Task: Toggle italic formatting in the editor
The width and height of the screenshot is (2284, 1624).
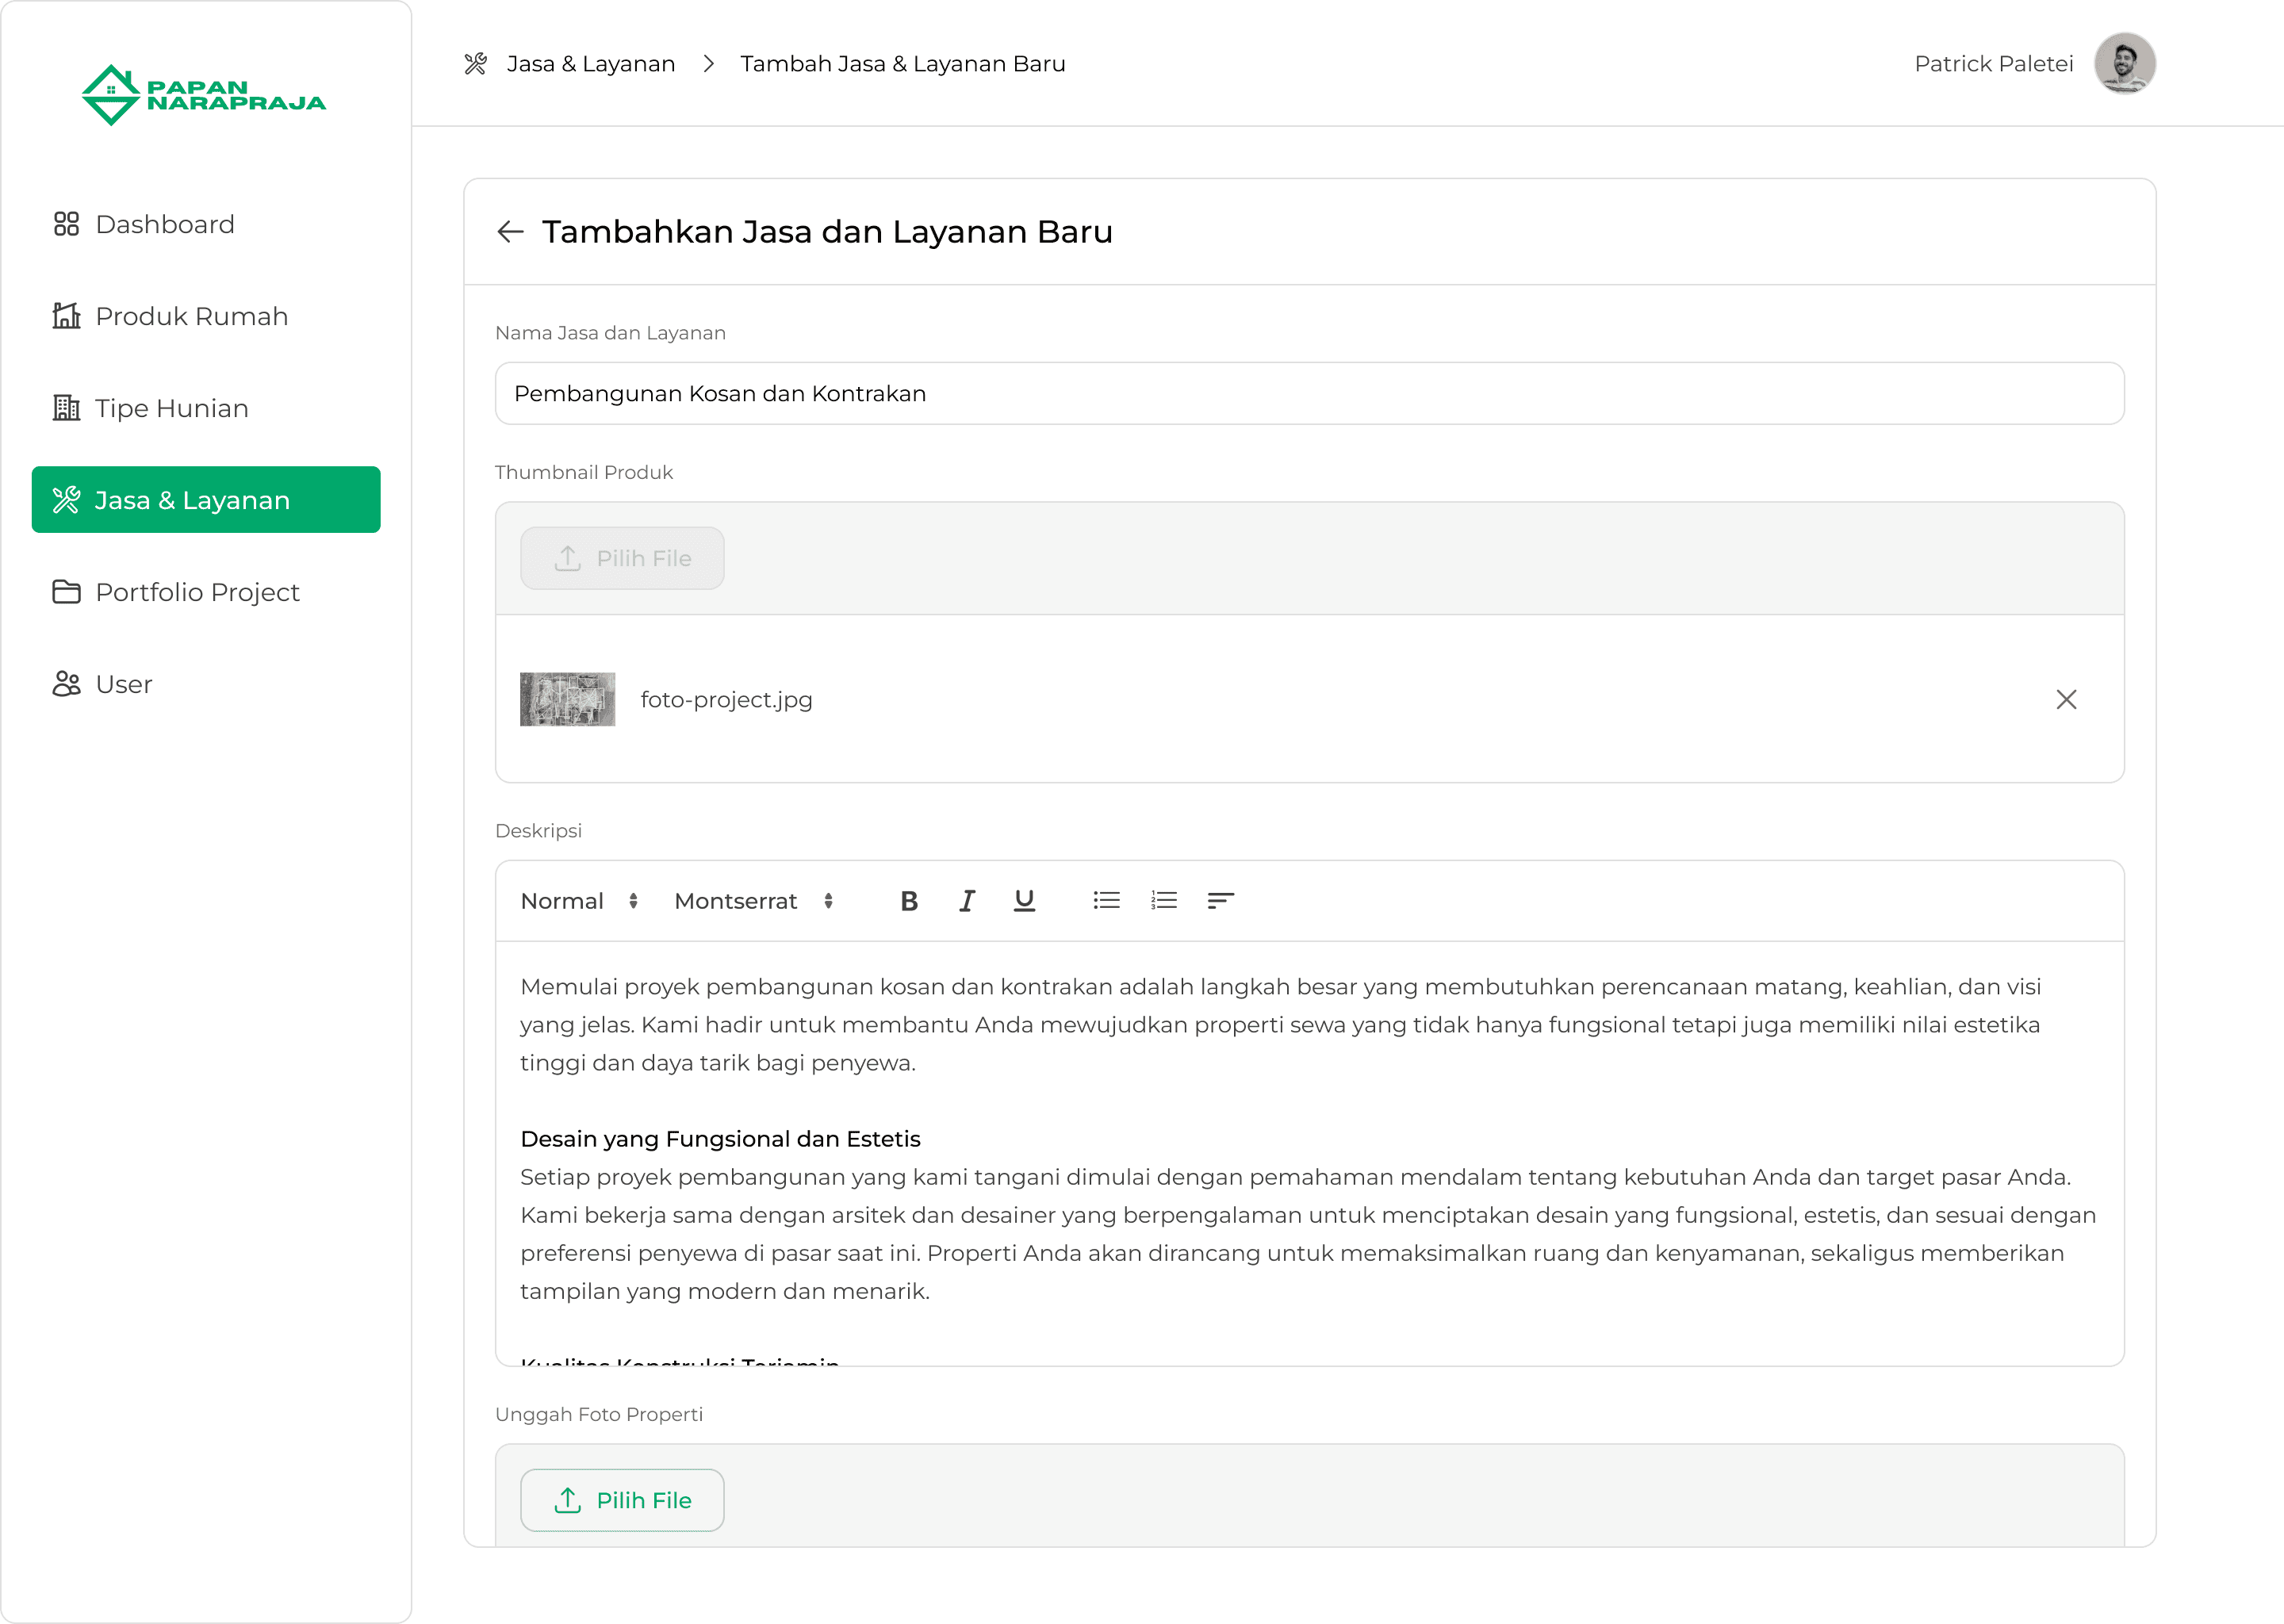Action: pos(966,901)
